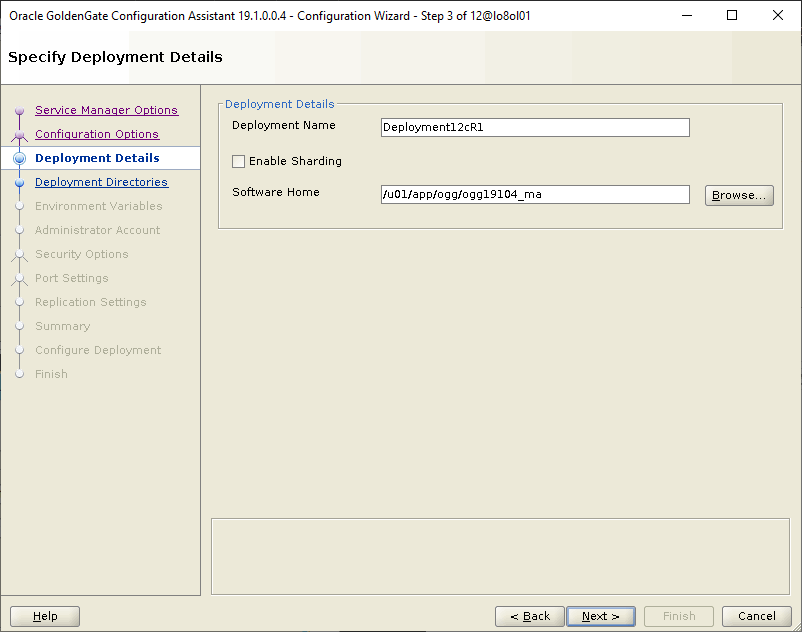This screenshot has width=802, height=632.
Task: Click the Service Manager Options step bullet
Action: coord(19,111)
